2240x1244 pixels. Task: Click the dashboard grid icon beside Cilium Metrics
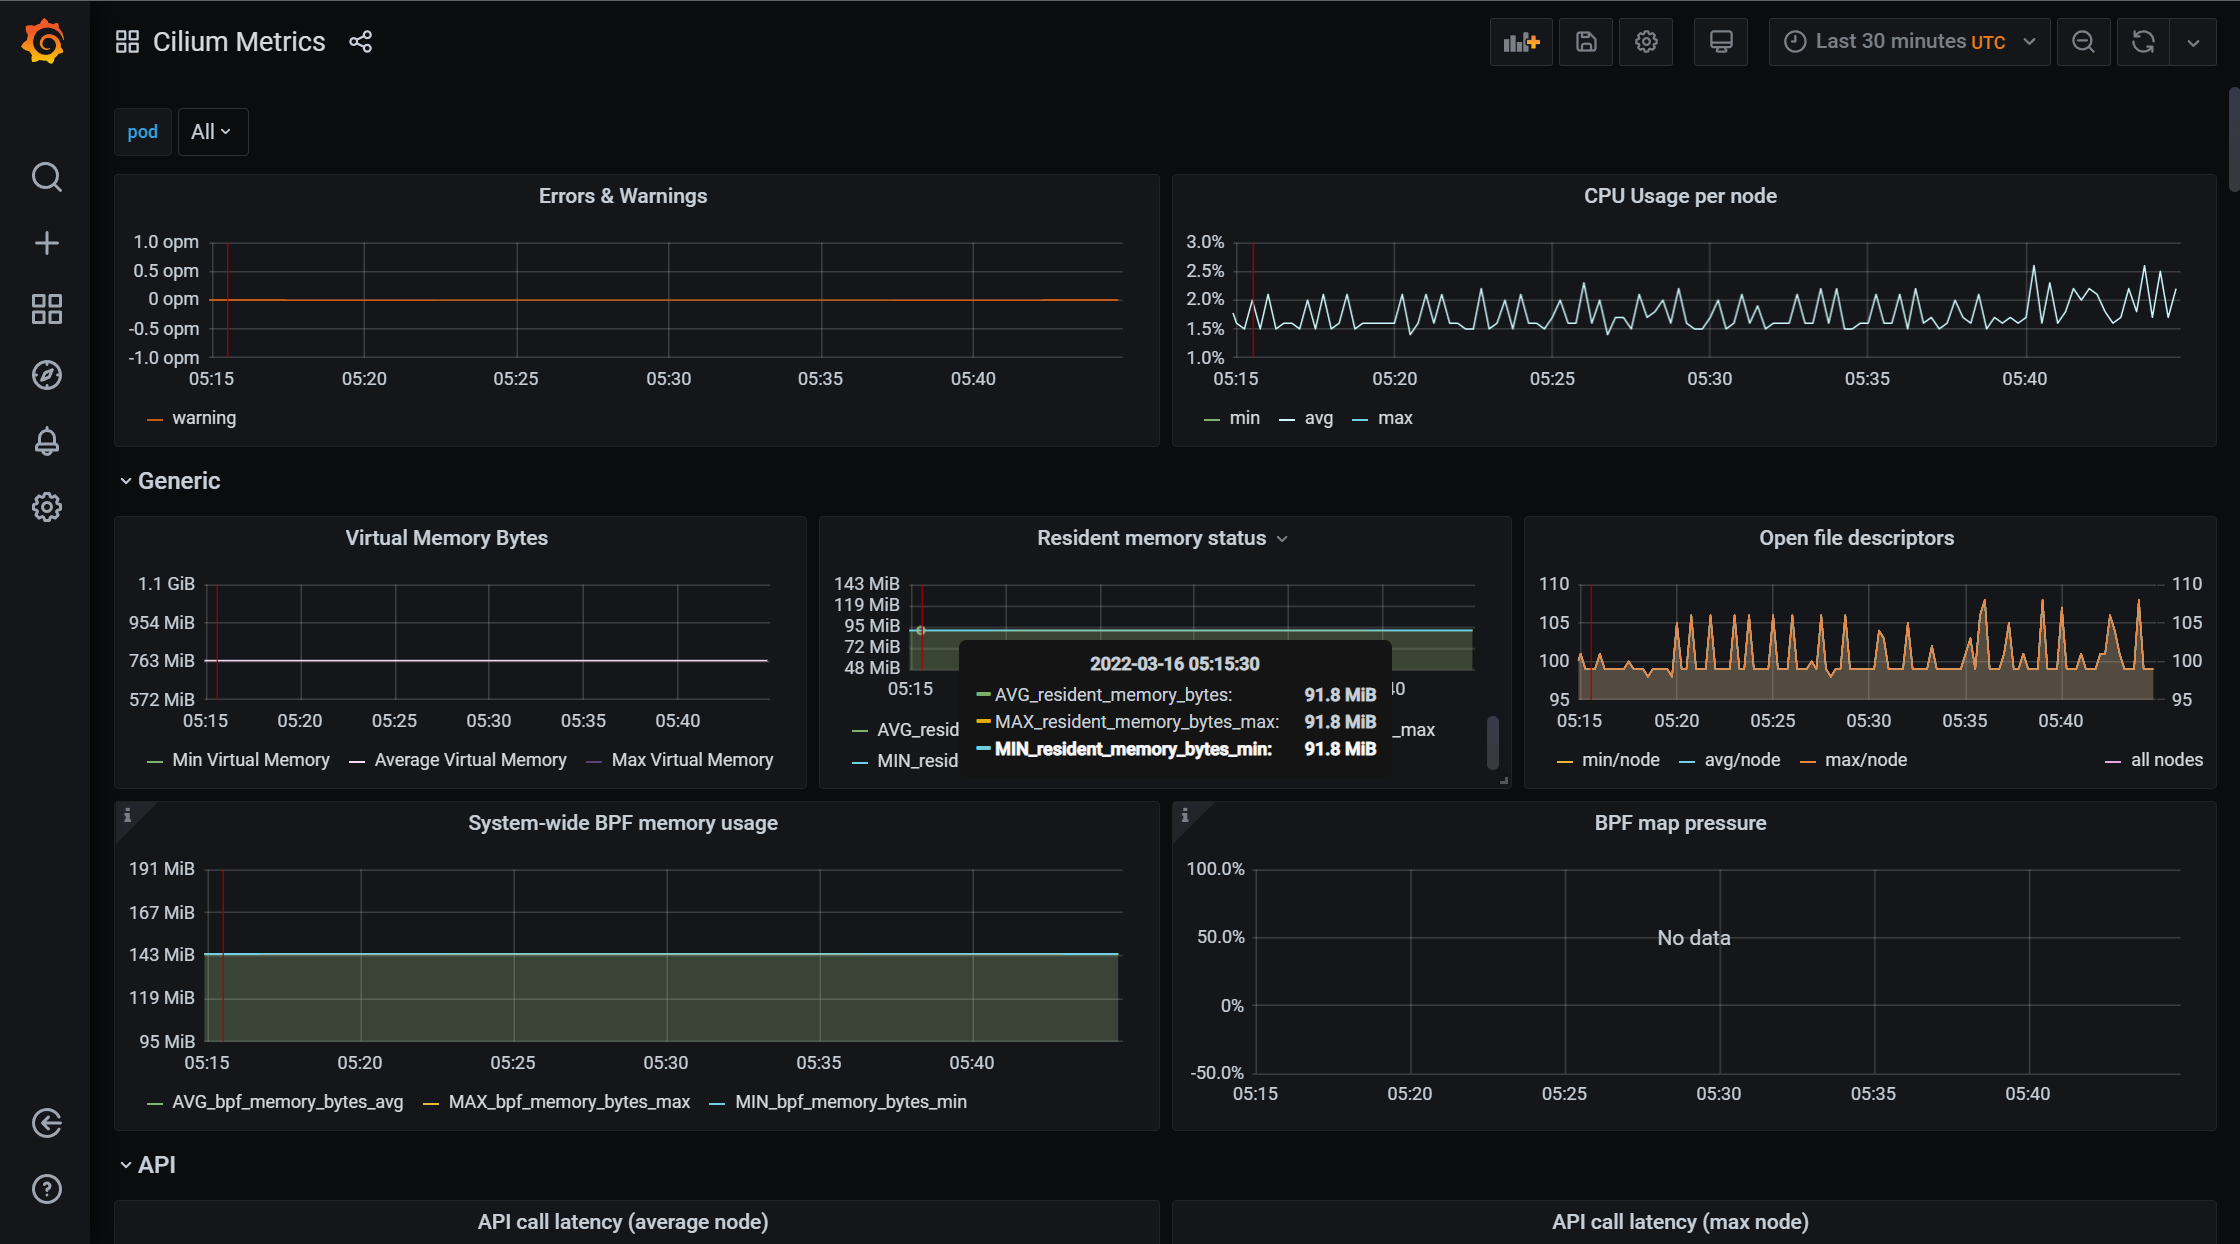(x=127, y=42)
